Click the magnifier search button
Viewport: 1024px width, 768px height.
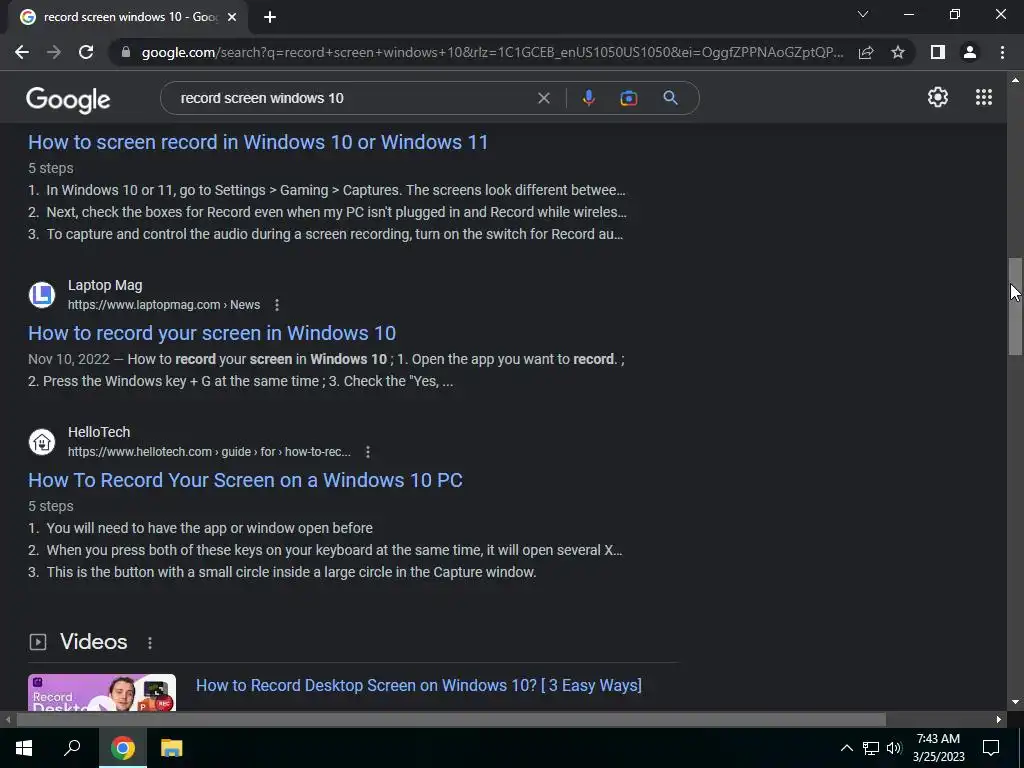(x=670, y=98)
